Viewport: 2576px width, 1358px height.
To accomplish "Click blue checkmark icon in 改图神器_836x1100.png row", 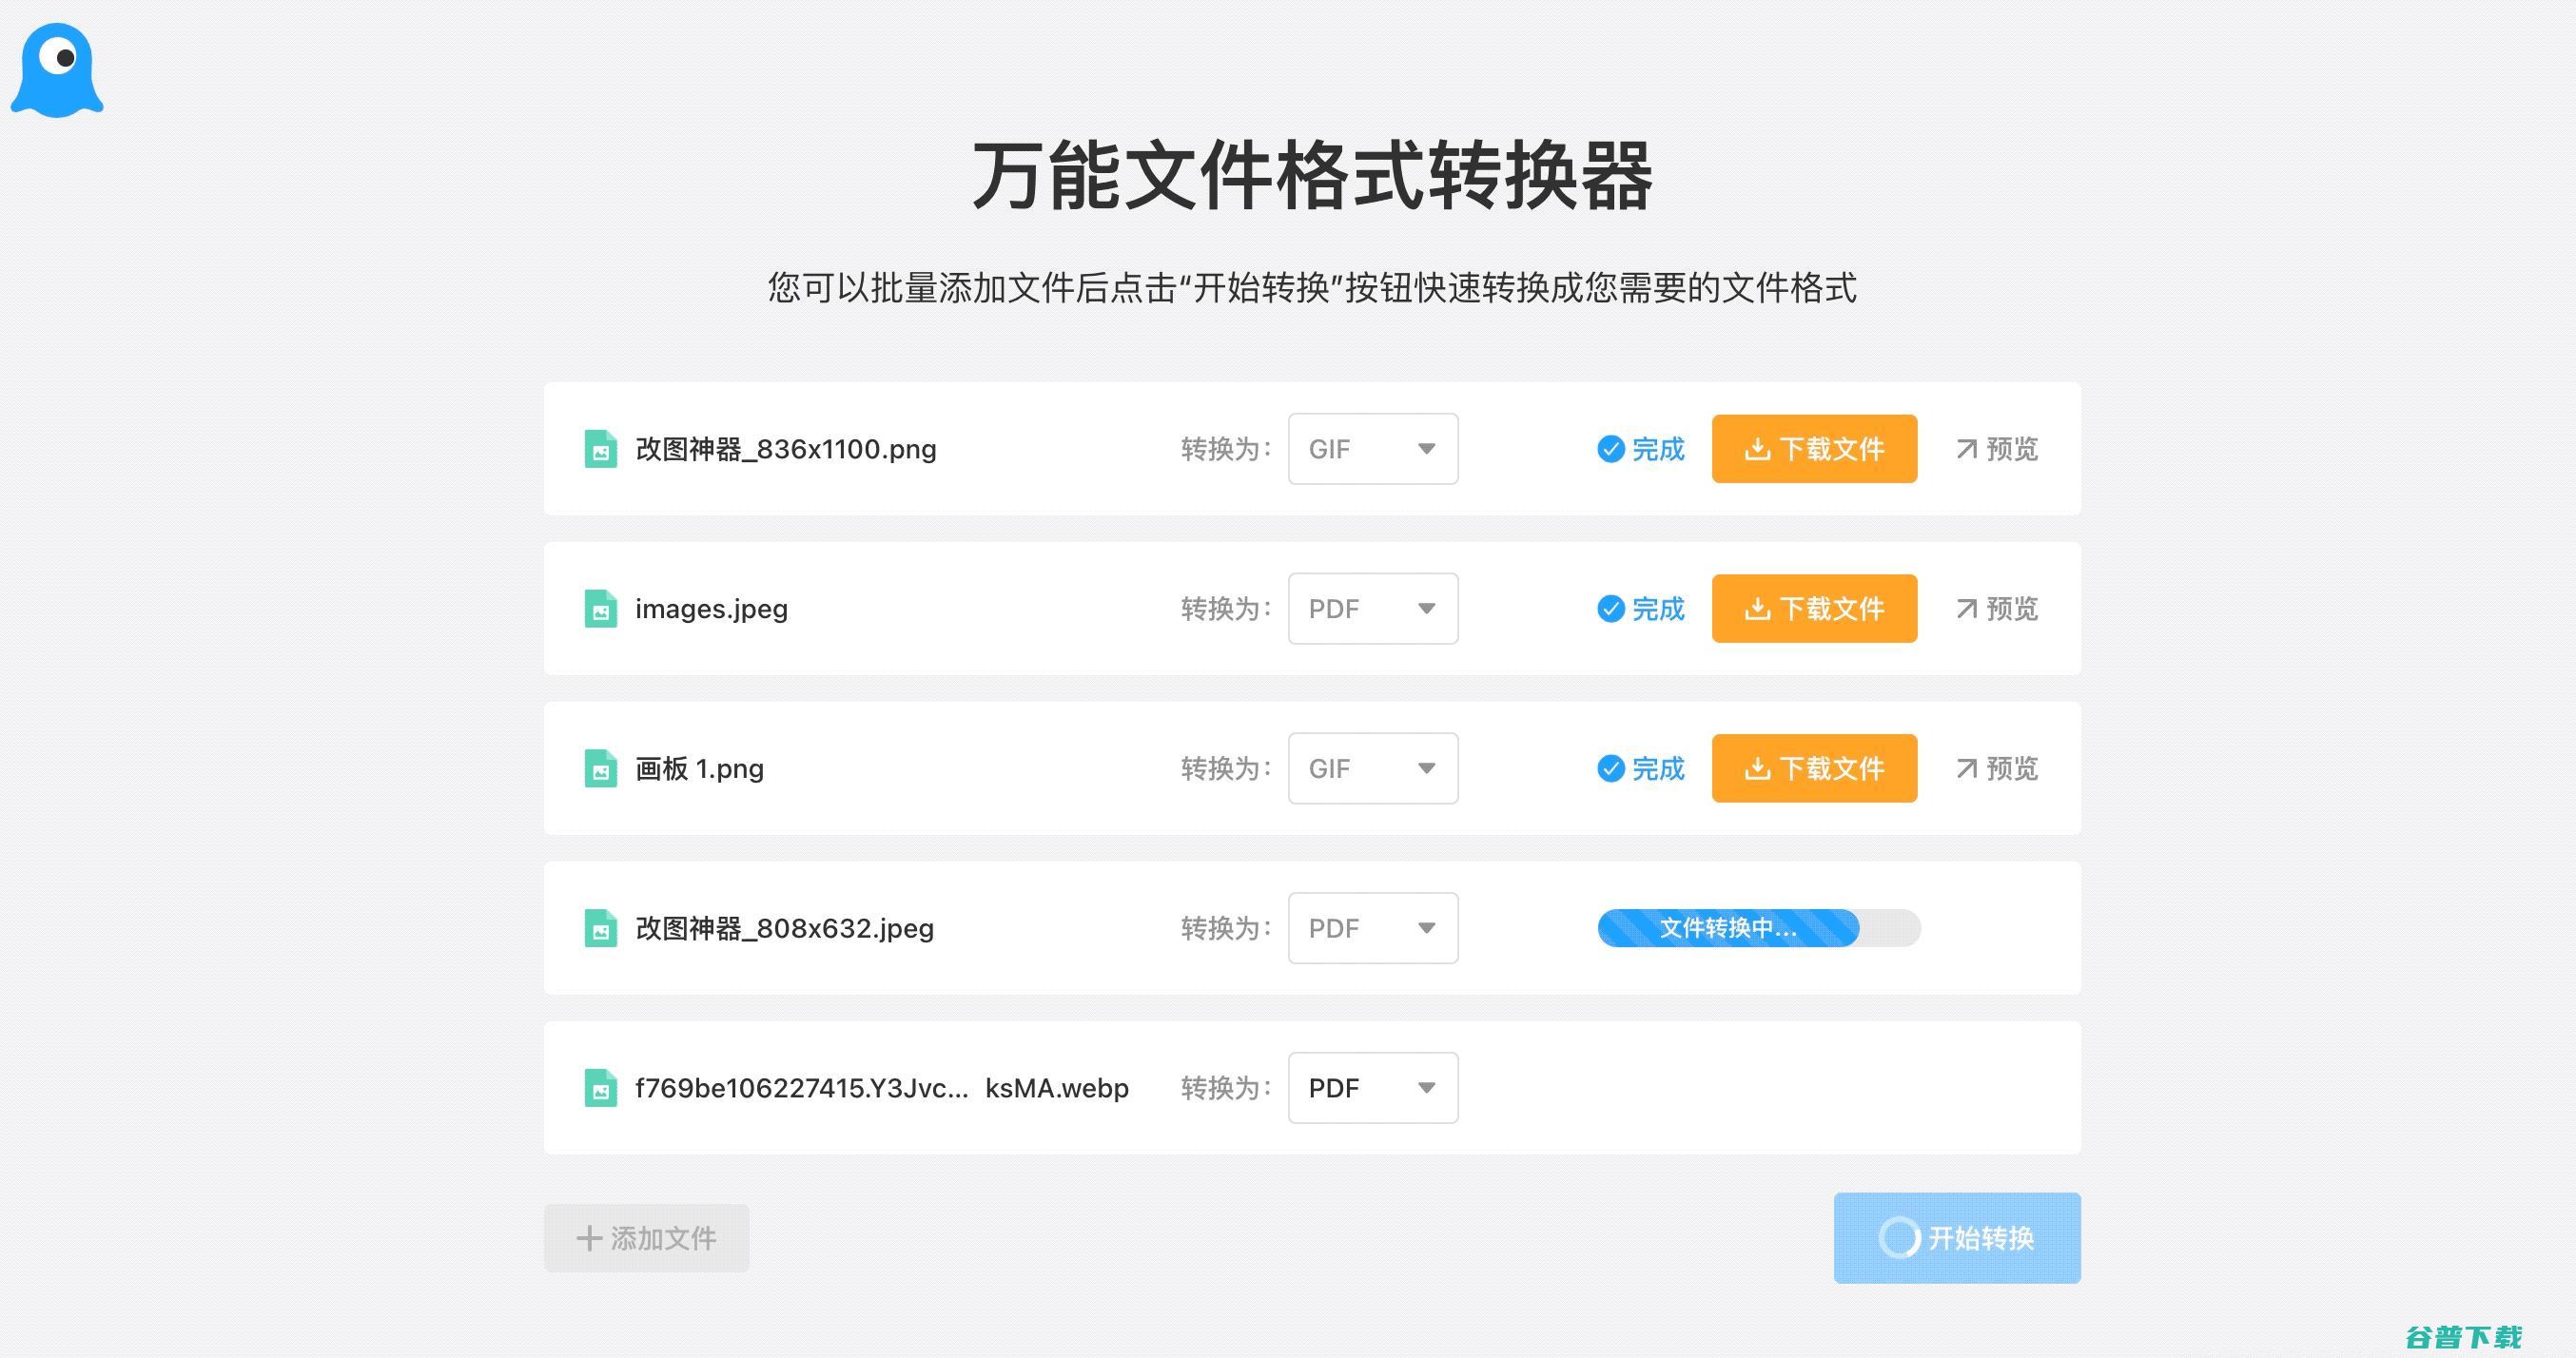I will 1610,449.
